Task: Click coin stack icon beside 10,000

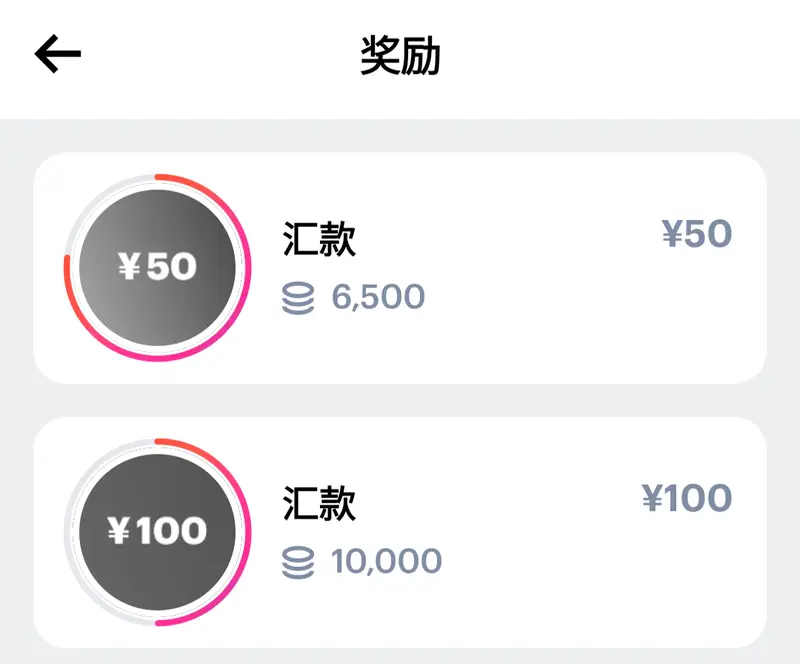Action: 298,562
